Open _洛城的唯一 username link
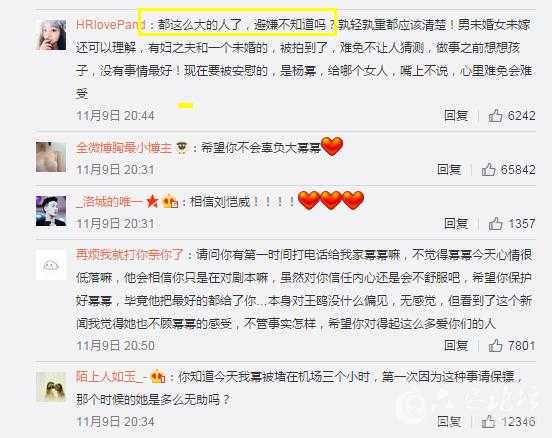 (x=110, y=202)
